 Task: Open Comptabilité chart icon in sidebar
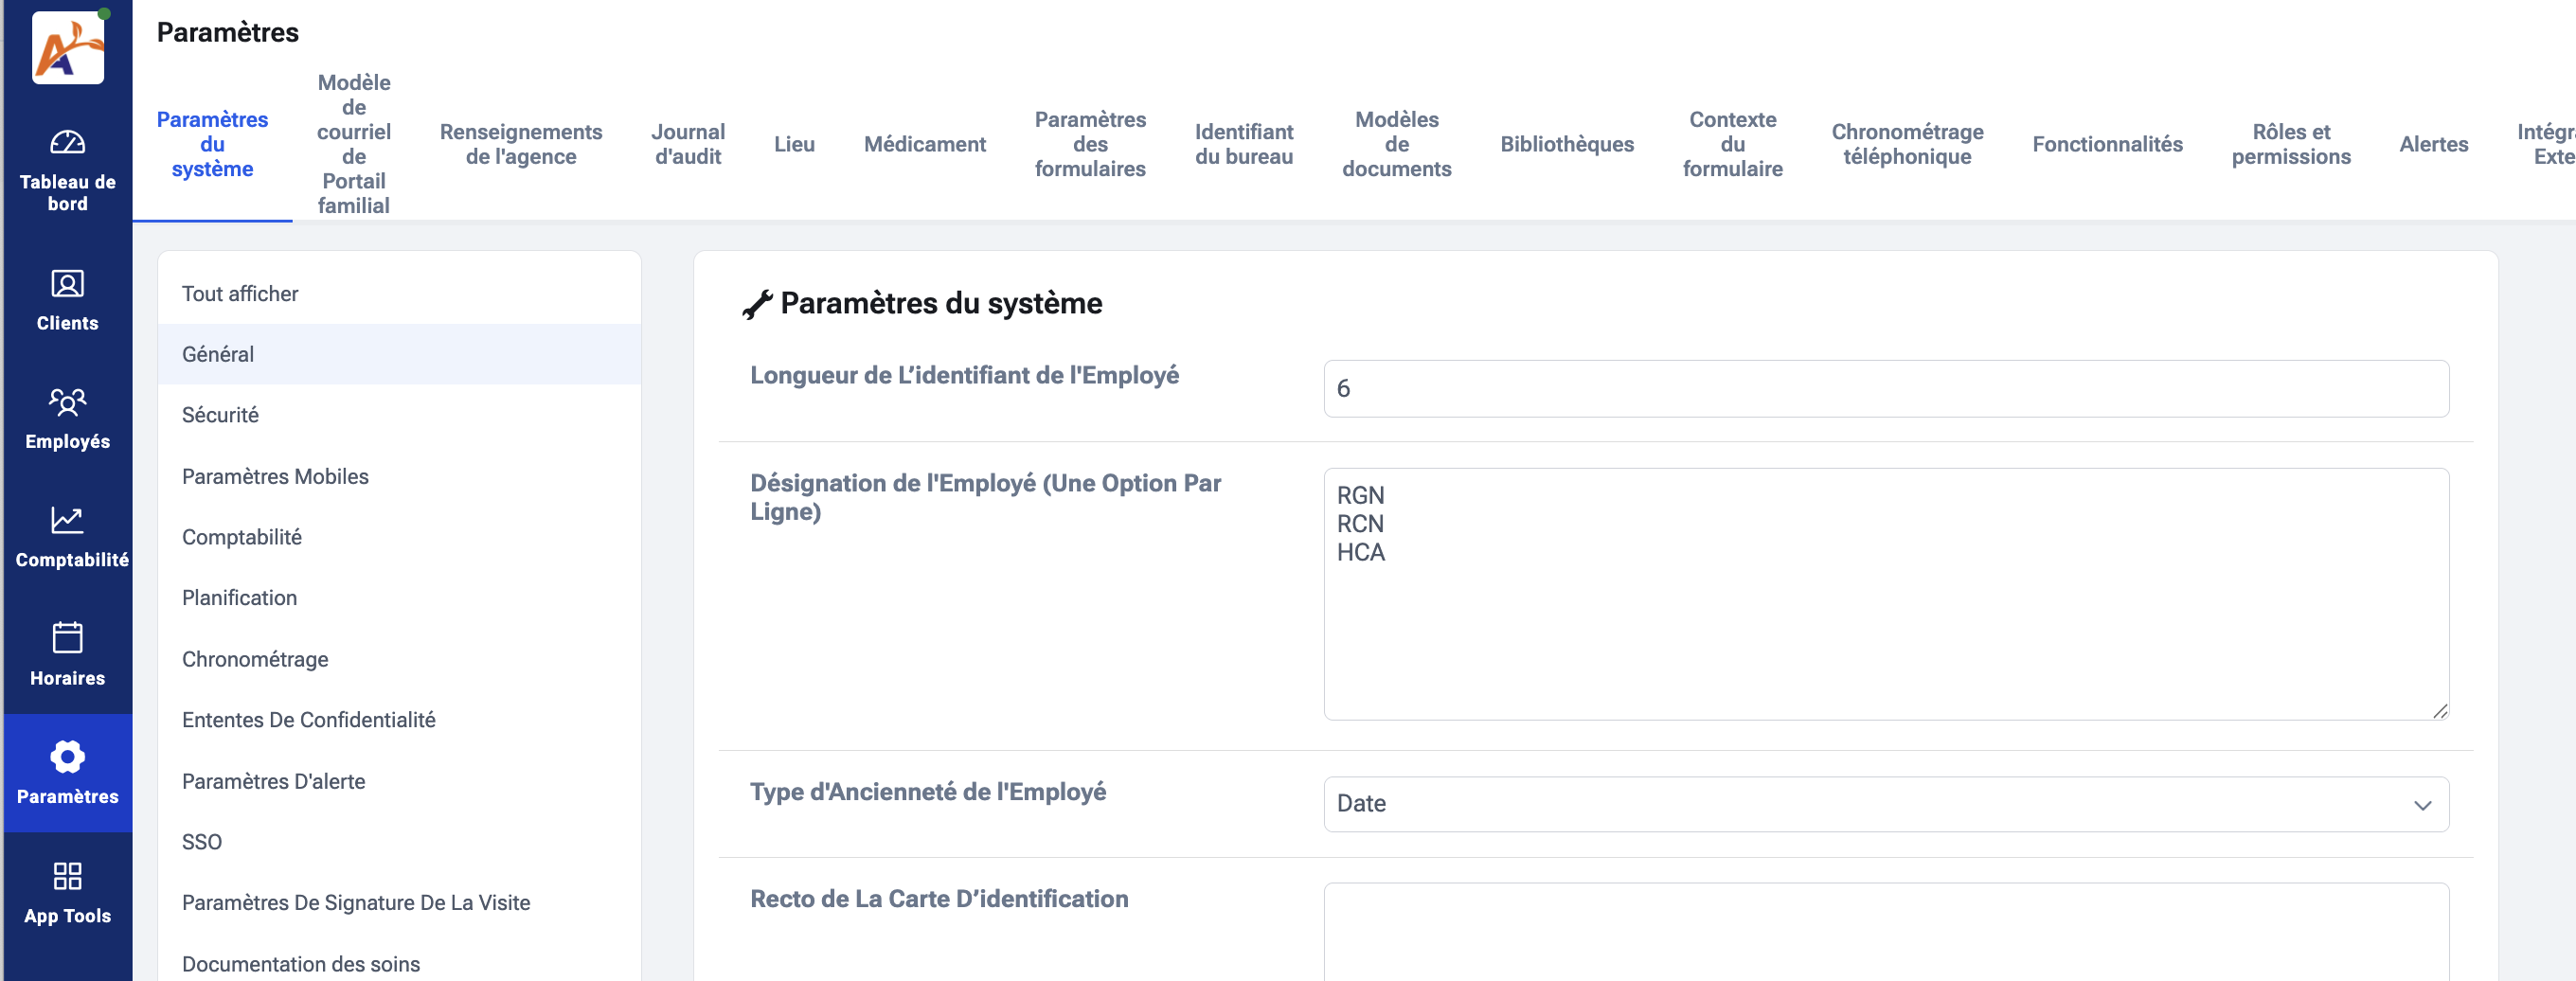(x=67, y=520)
